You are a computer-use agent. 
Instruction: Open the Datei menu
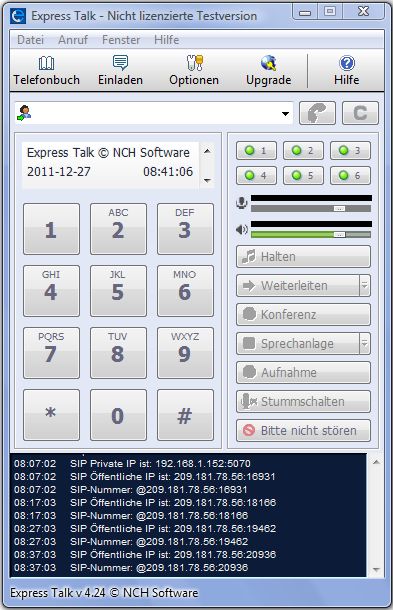tap(30, 40)
